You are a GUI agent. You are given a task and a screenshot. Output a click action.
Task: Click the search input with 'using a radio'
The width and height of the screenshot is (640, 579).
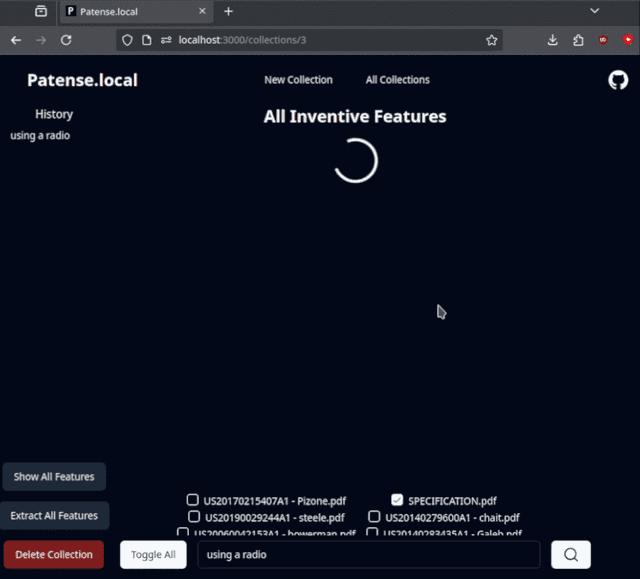pos(368,554)
